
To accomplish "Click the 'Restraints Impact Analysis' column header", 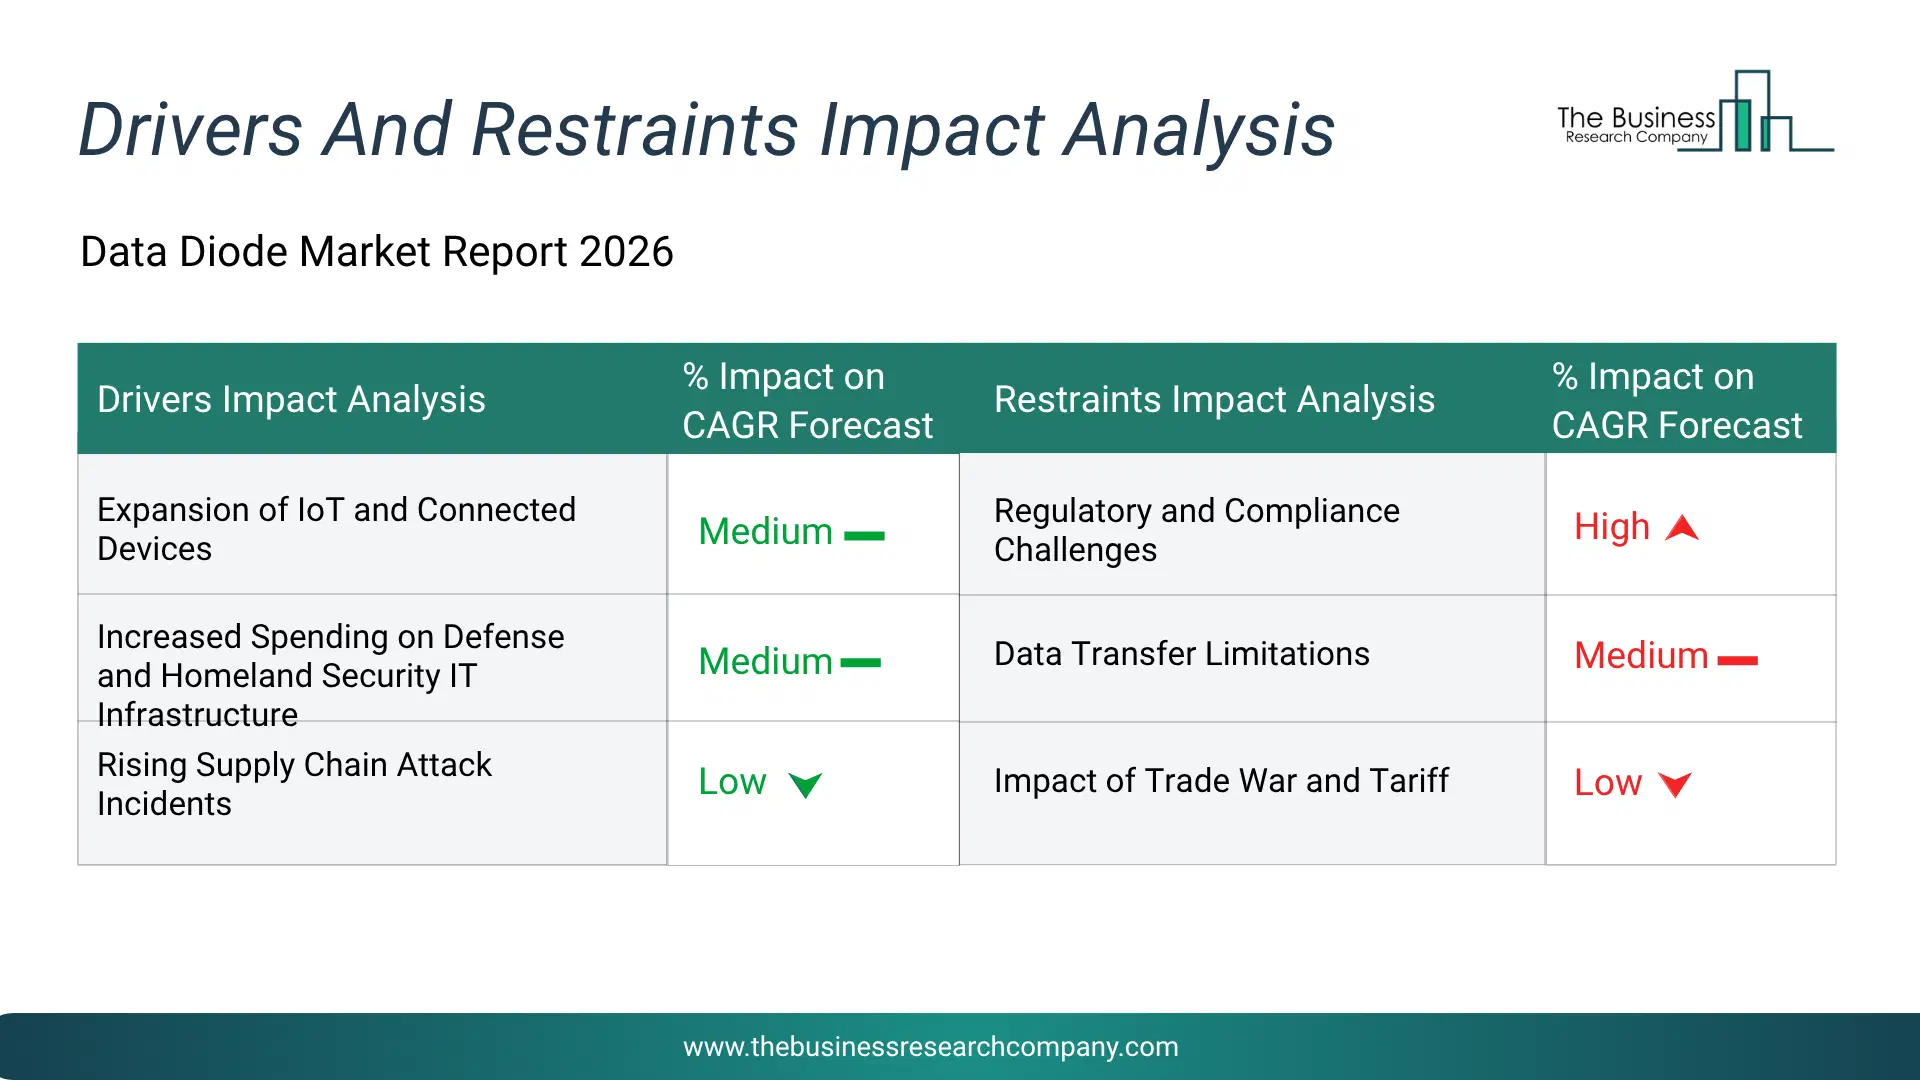I will [x=1214, y=399].
